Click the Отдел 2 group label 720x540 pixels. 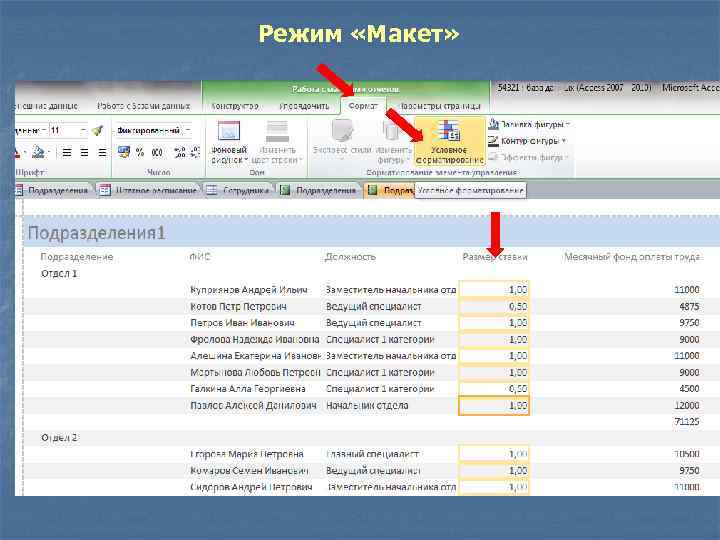coord(59,438)
